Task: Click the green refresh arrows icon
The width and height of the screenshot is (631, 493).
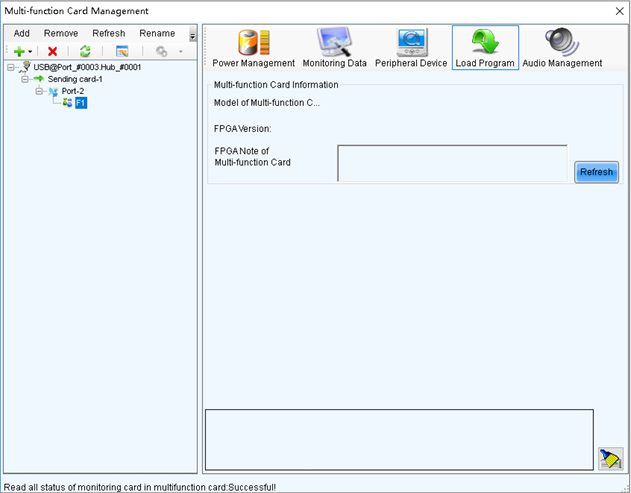Action: tap(85, 51)
